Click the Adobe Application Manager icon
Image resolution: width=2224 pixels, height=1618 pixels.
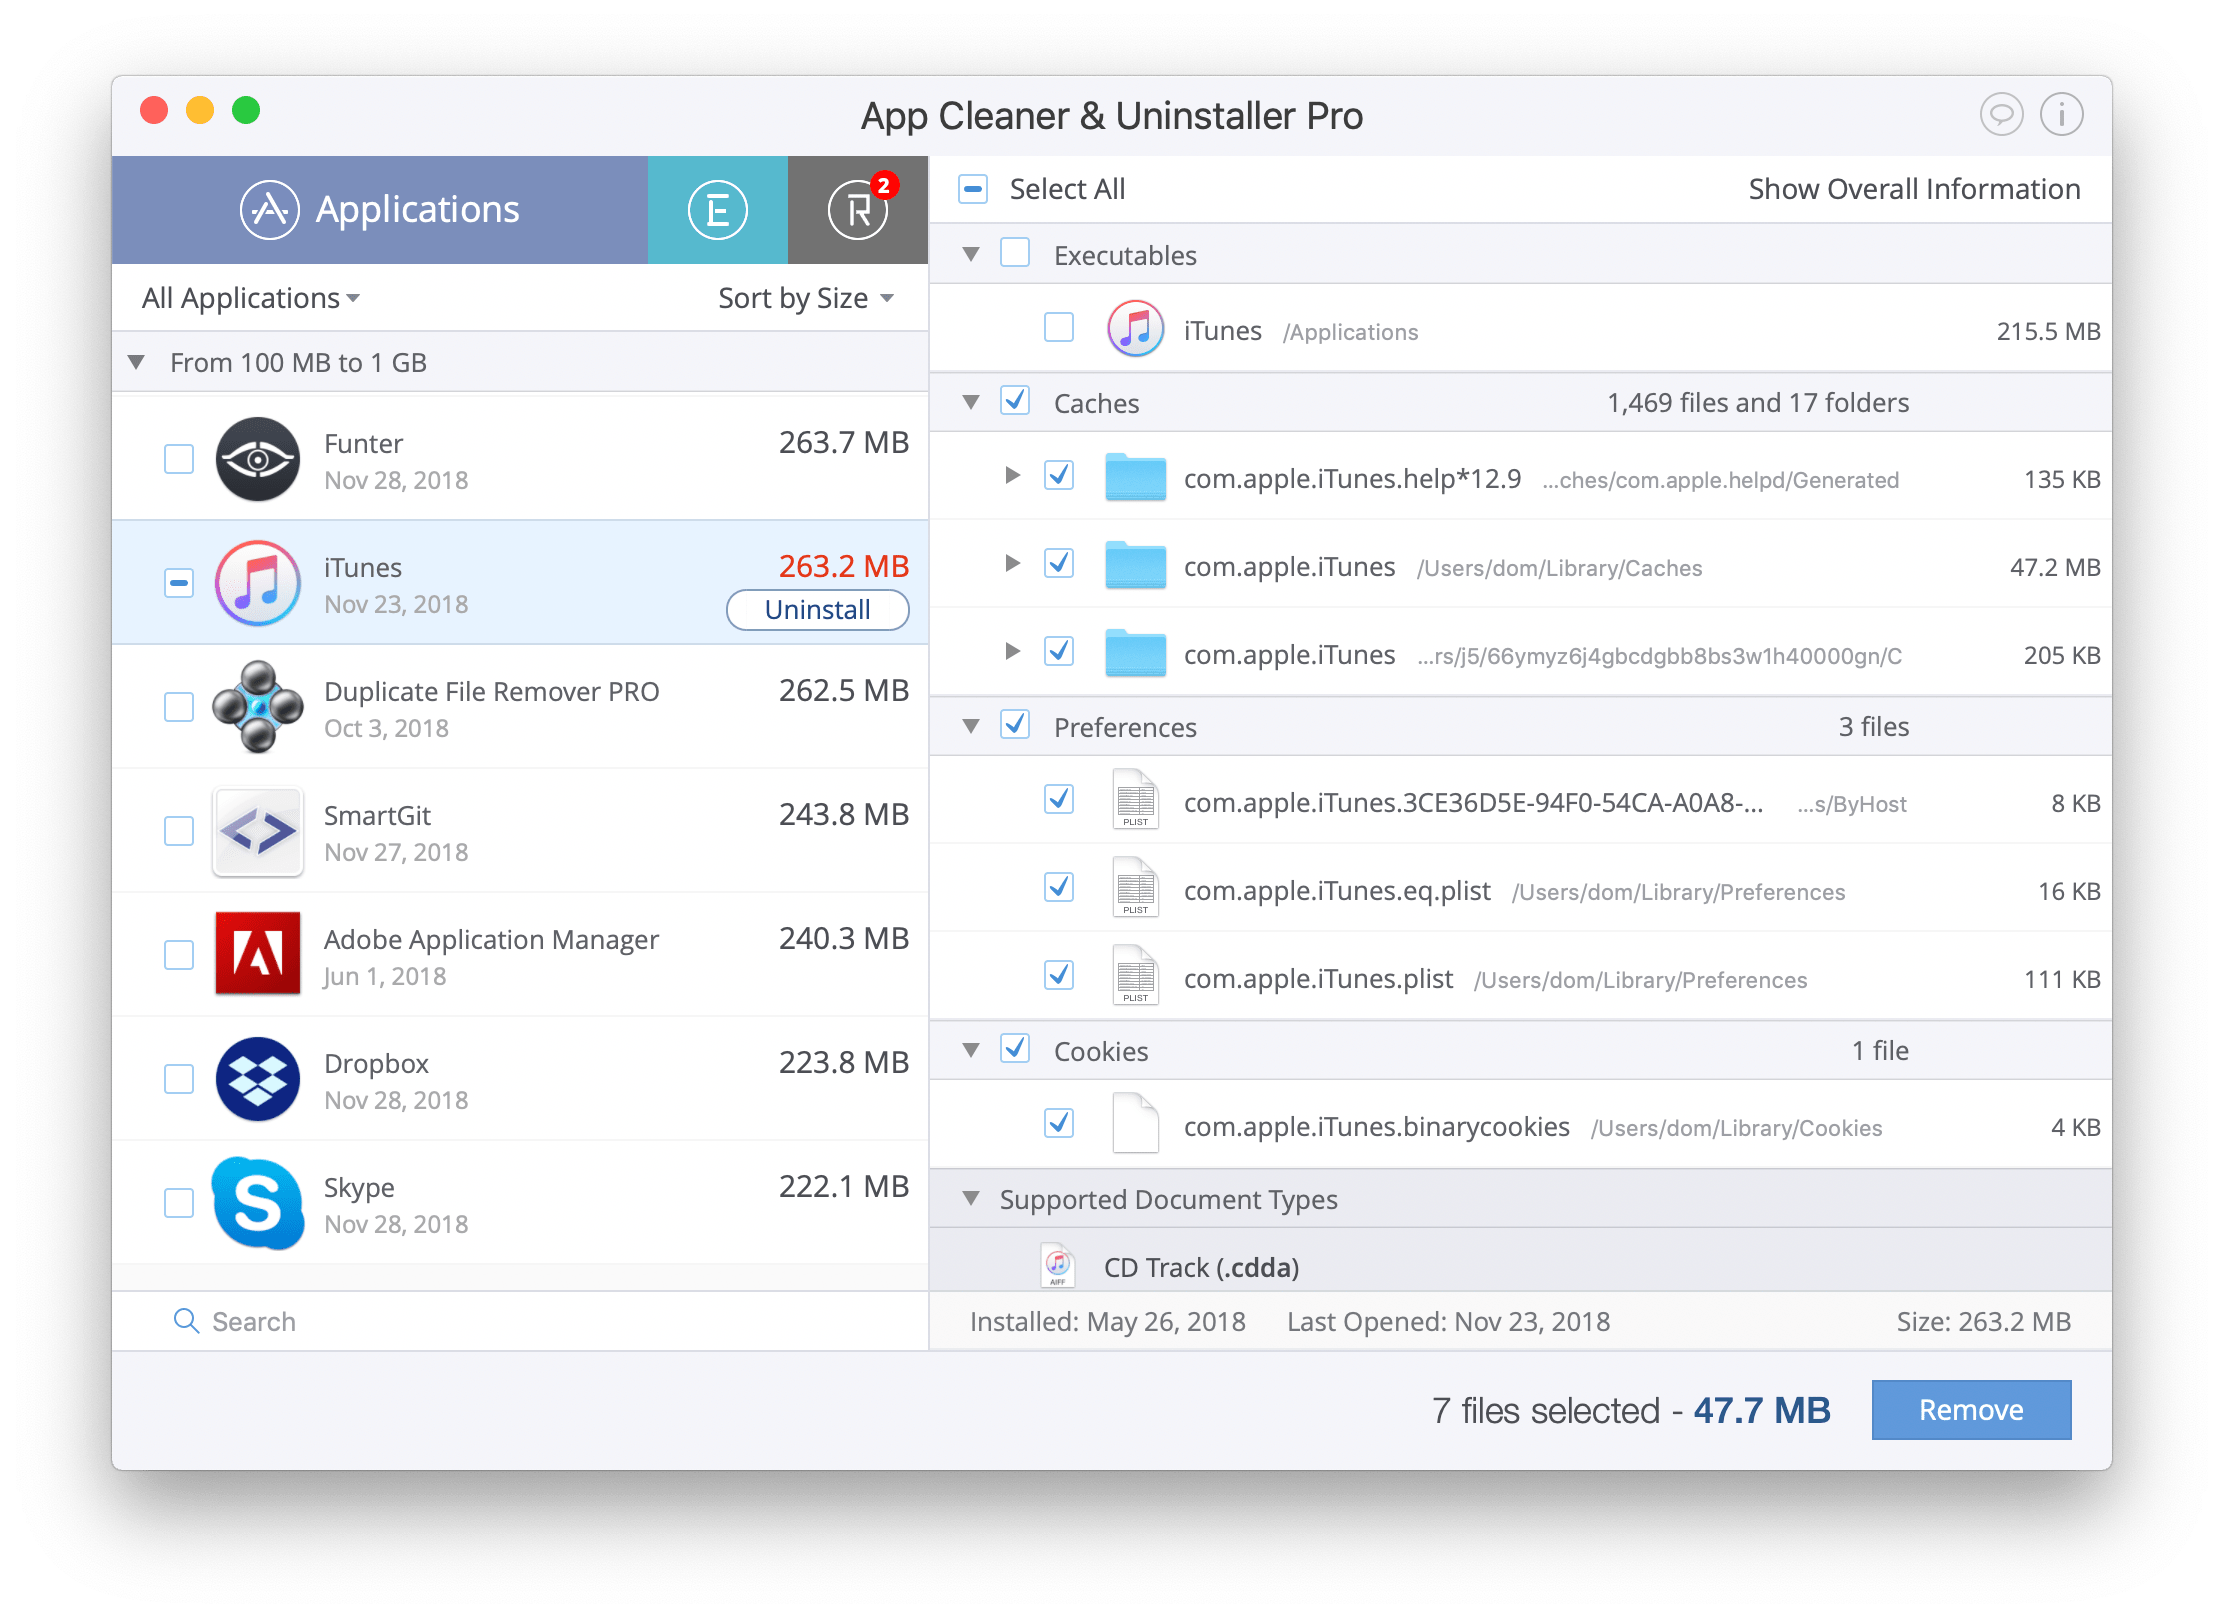pyautogui.click(x=261, y=958)
